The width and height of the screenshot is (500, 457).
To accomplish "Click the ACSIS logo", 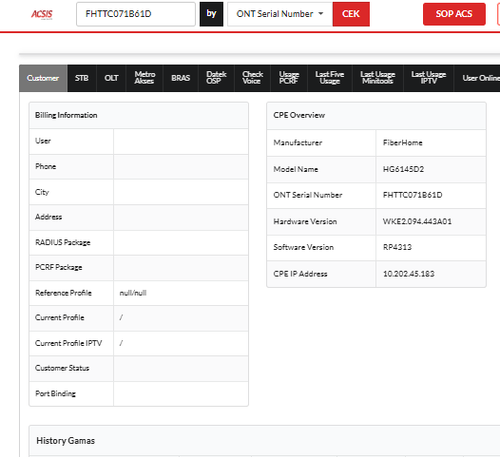I will coord(42,14).
